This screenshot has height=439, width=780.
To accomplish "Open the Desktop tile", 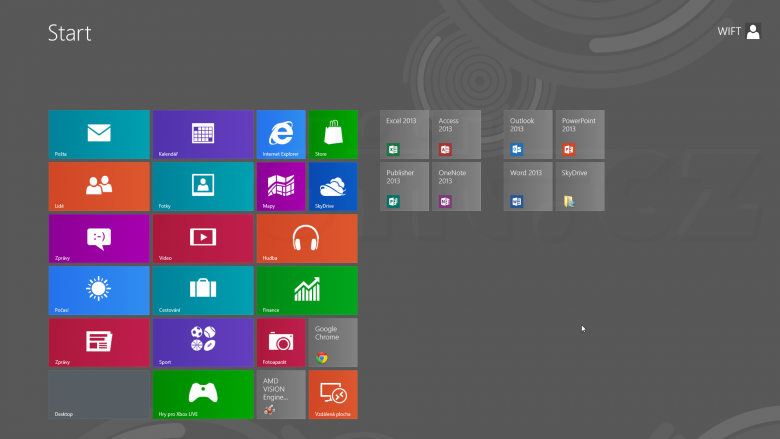I will [99, 394].
